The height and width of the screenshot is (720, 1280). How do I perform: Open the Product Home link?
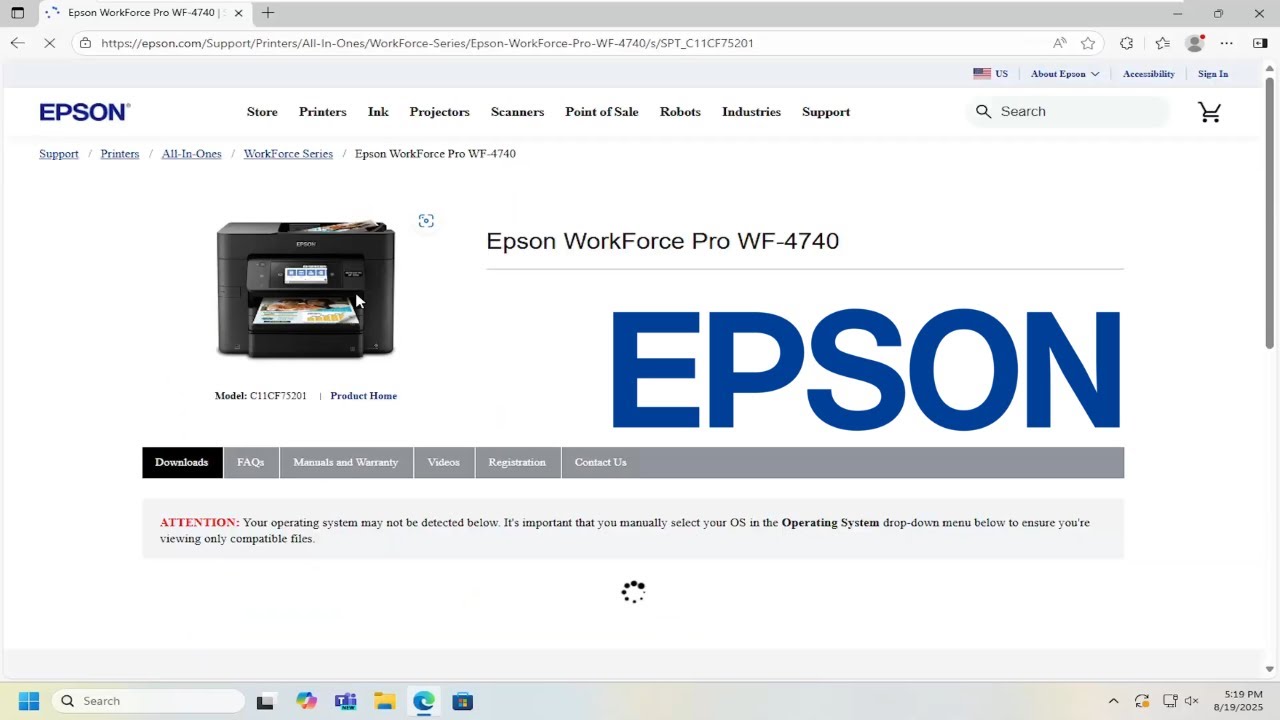(x=364, y=396)
